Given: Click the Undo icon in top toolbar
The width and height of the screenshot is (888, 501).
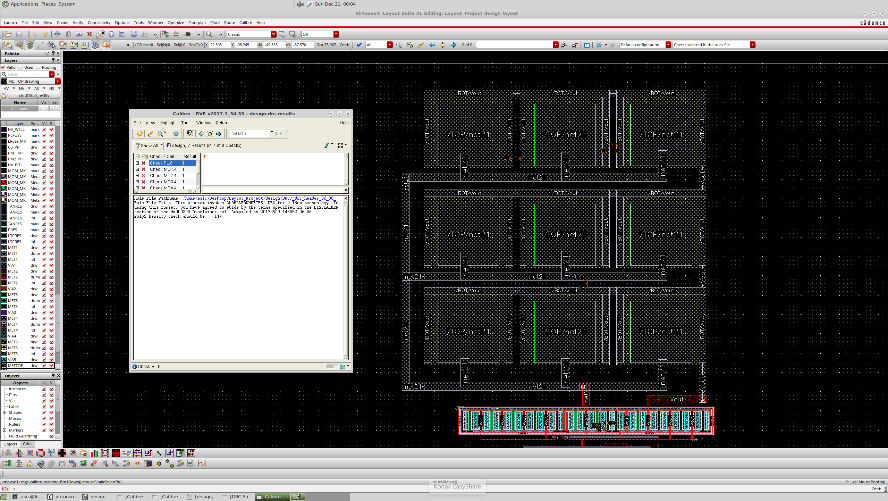Looking at the screenshot, I should click(35, 35).
